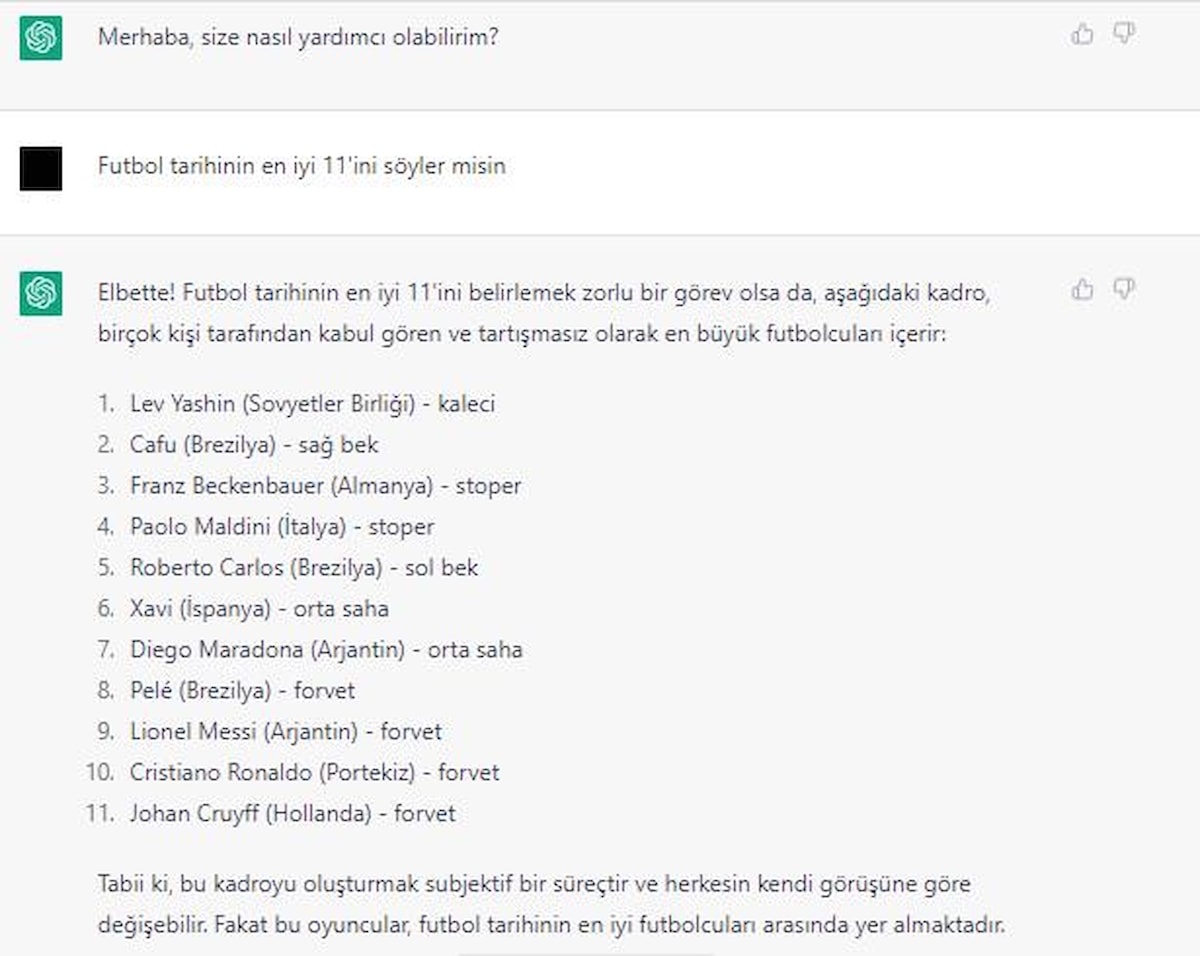Click the Franz Beckenbauer list entry
The height and width of the screenshot is (956, 1200).
325,486
